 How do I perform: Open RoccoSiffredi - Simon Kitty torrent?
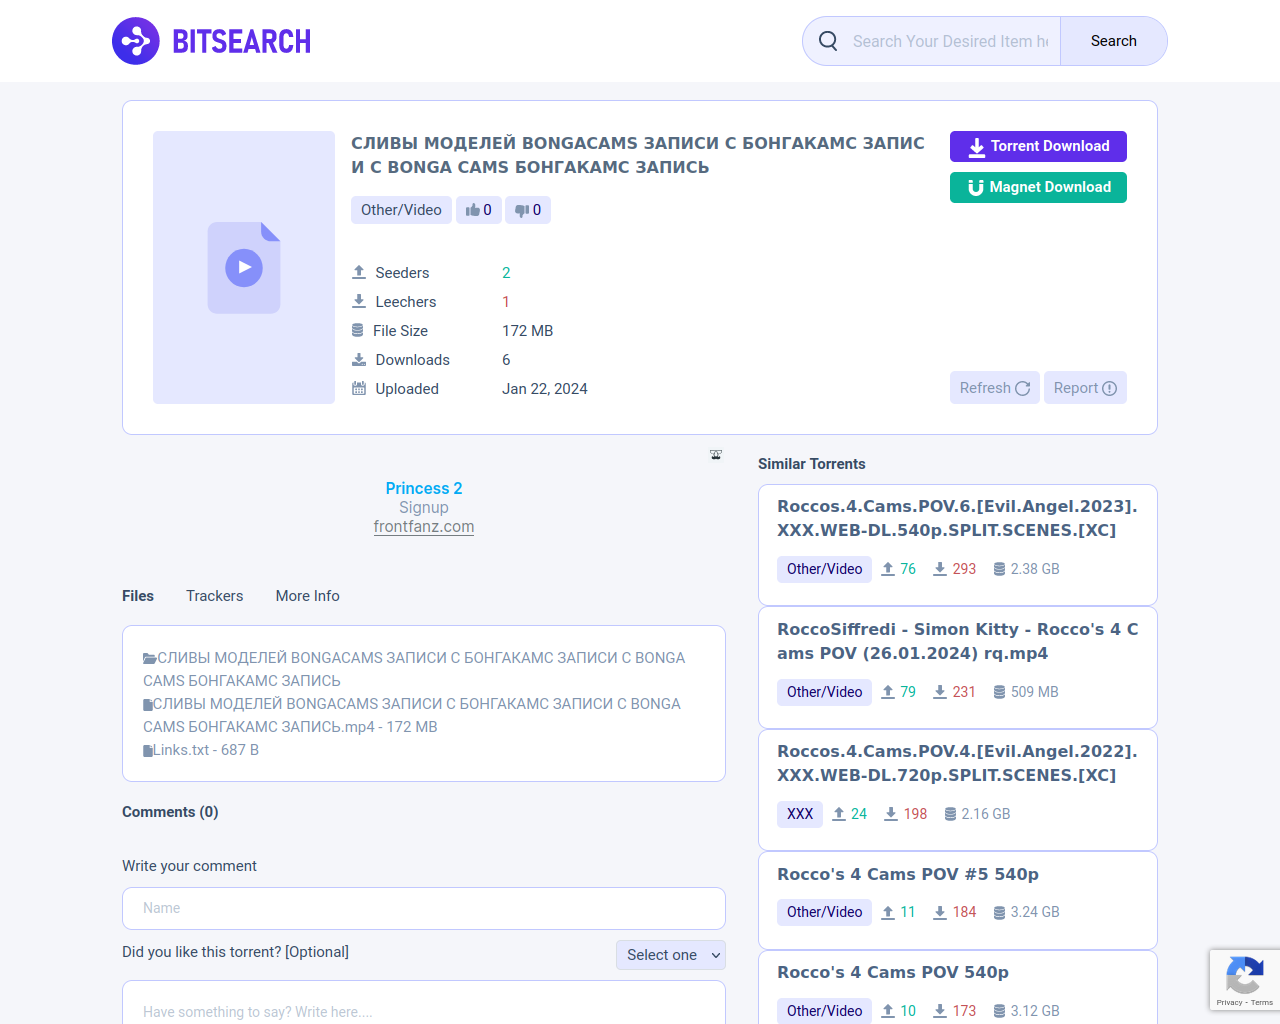pyautogui.click(x=957, y=641)
